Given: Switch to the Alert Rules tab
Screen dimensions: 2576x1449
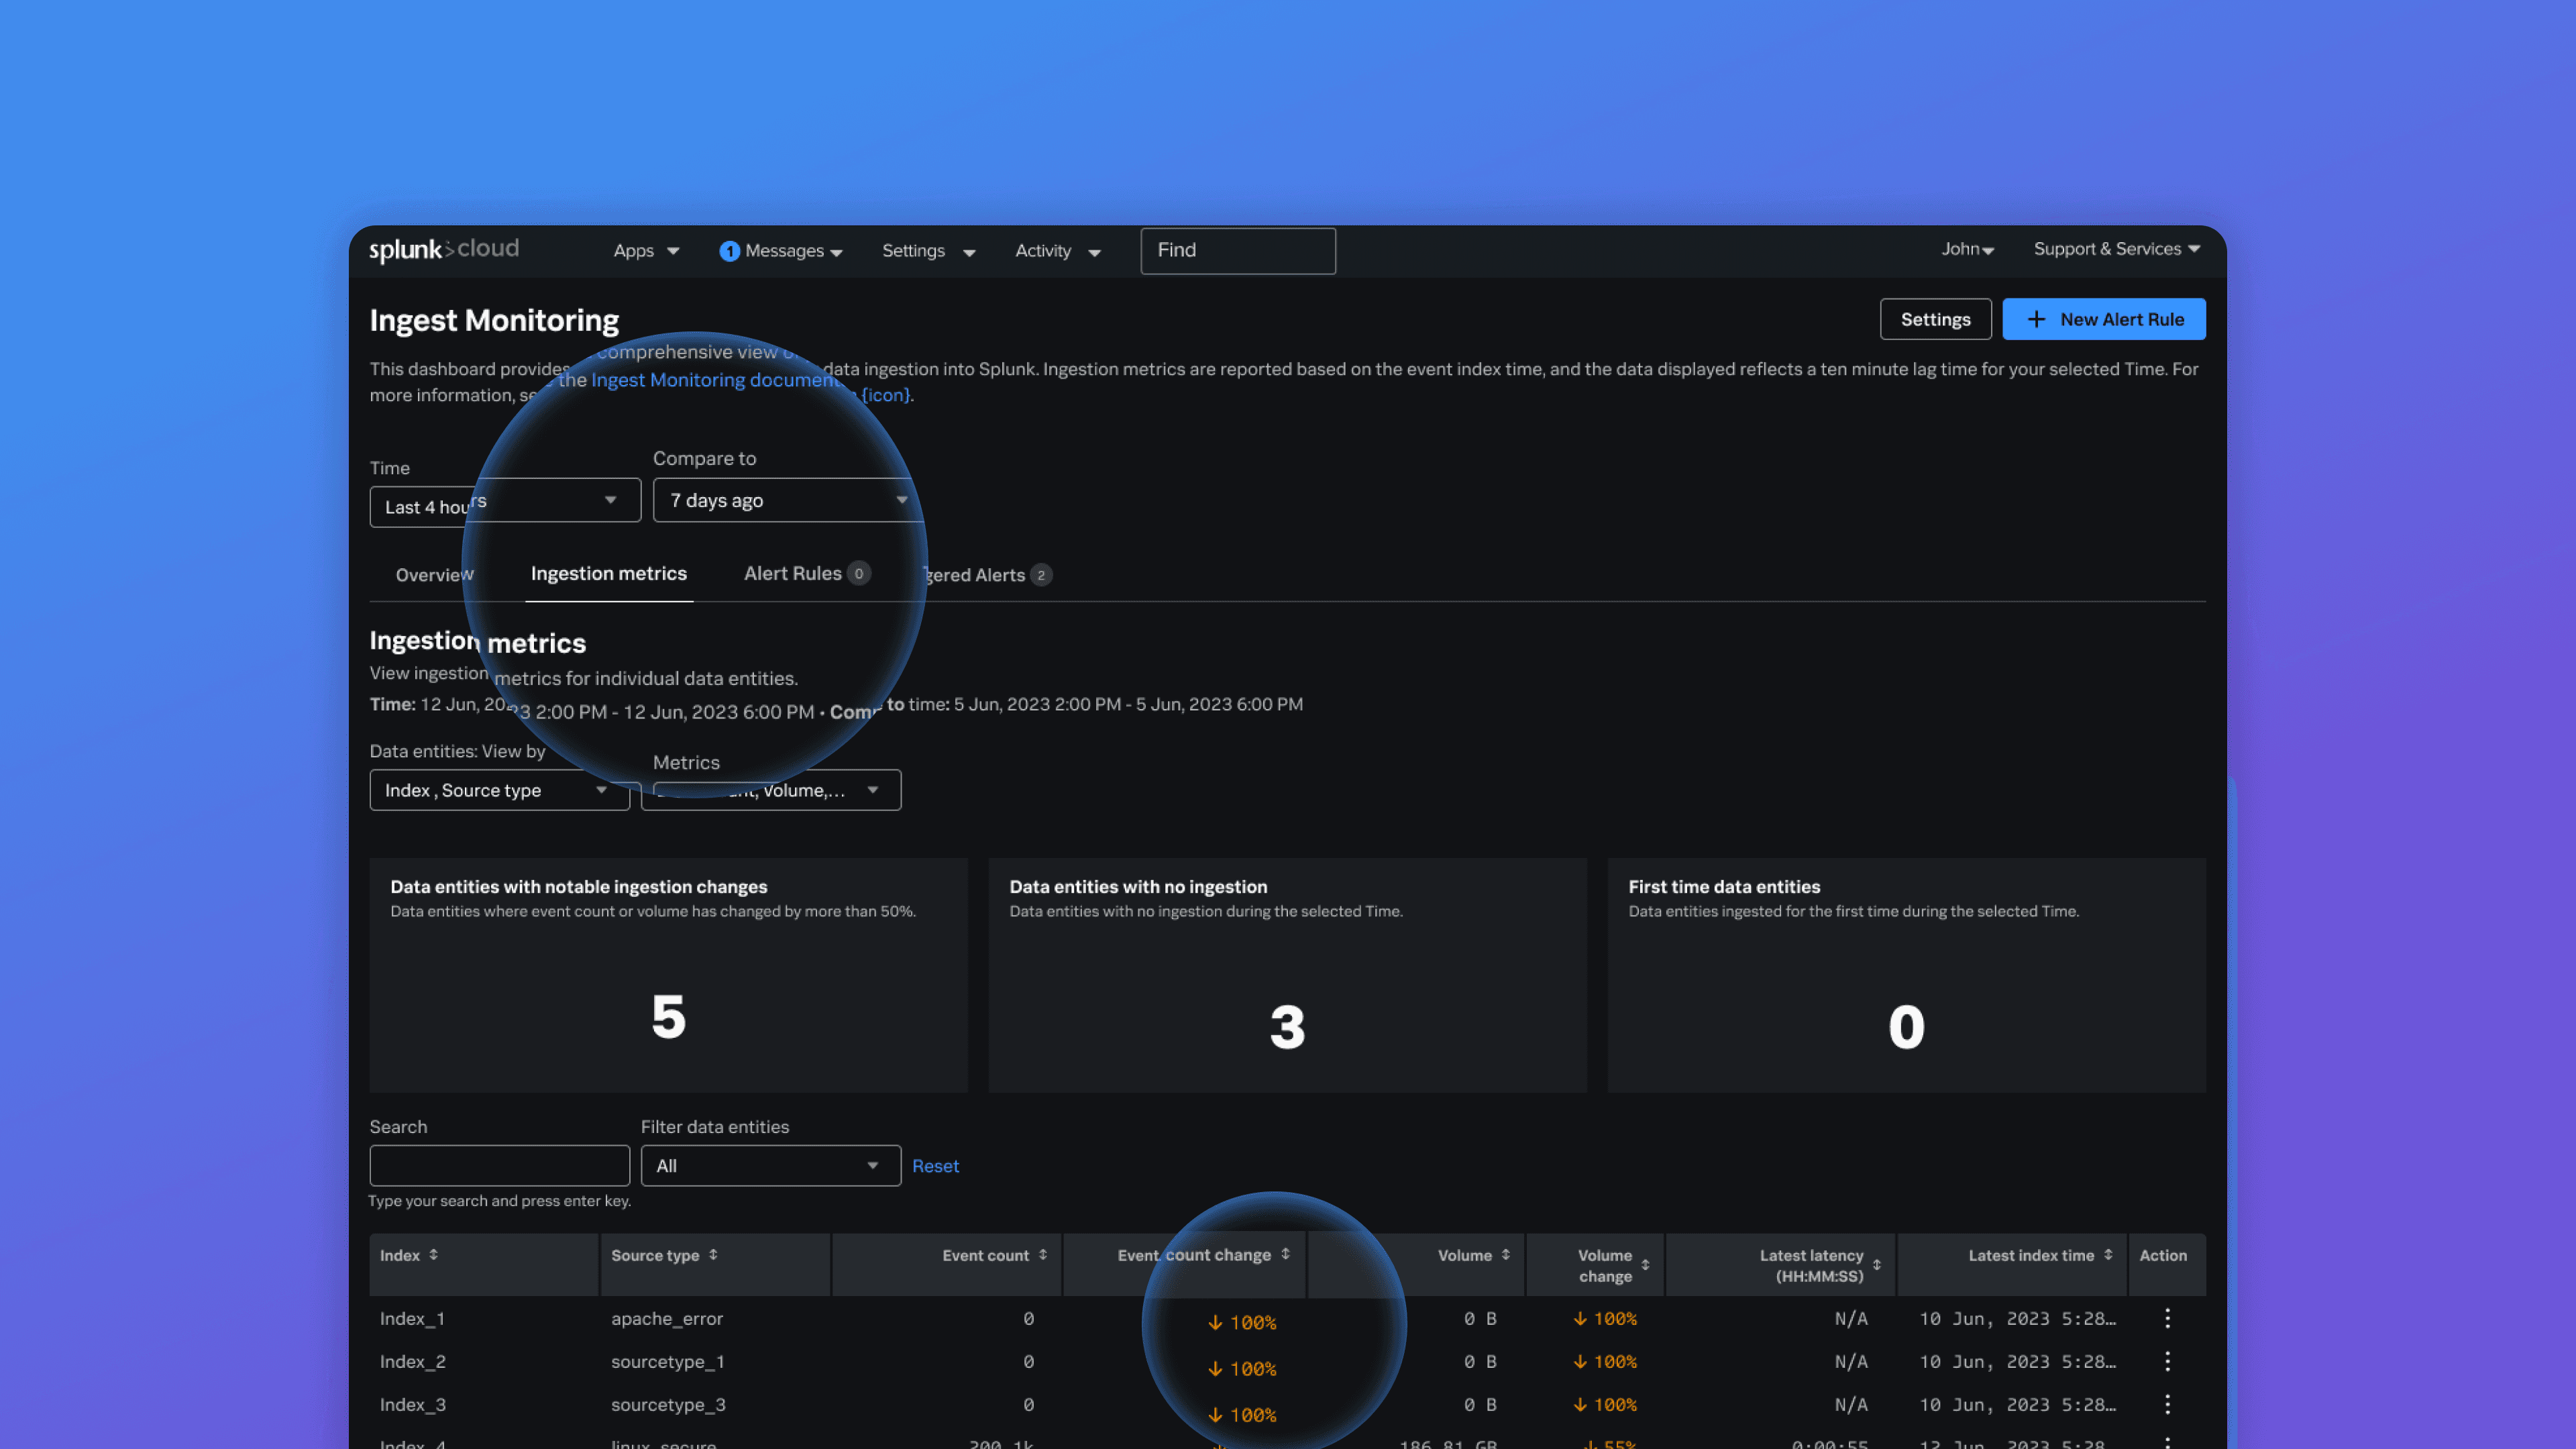Looking at the screenshot, I should pyautogui.click(x=793, y=574).
